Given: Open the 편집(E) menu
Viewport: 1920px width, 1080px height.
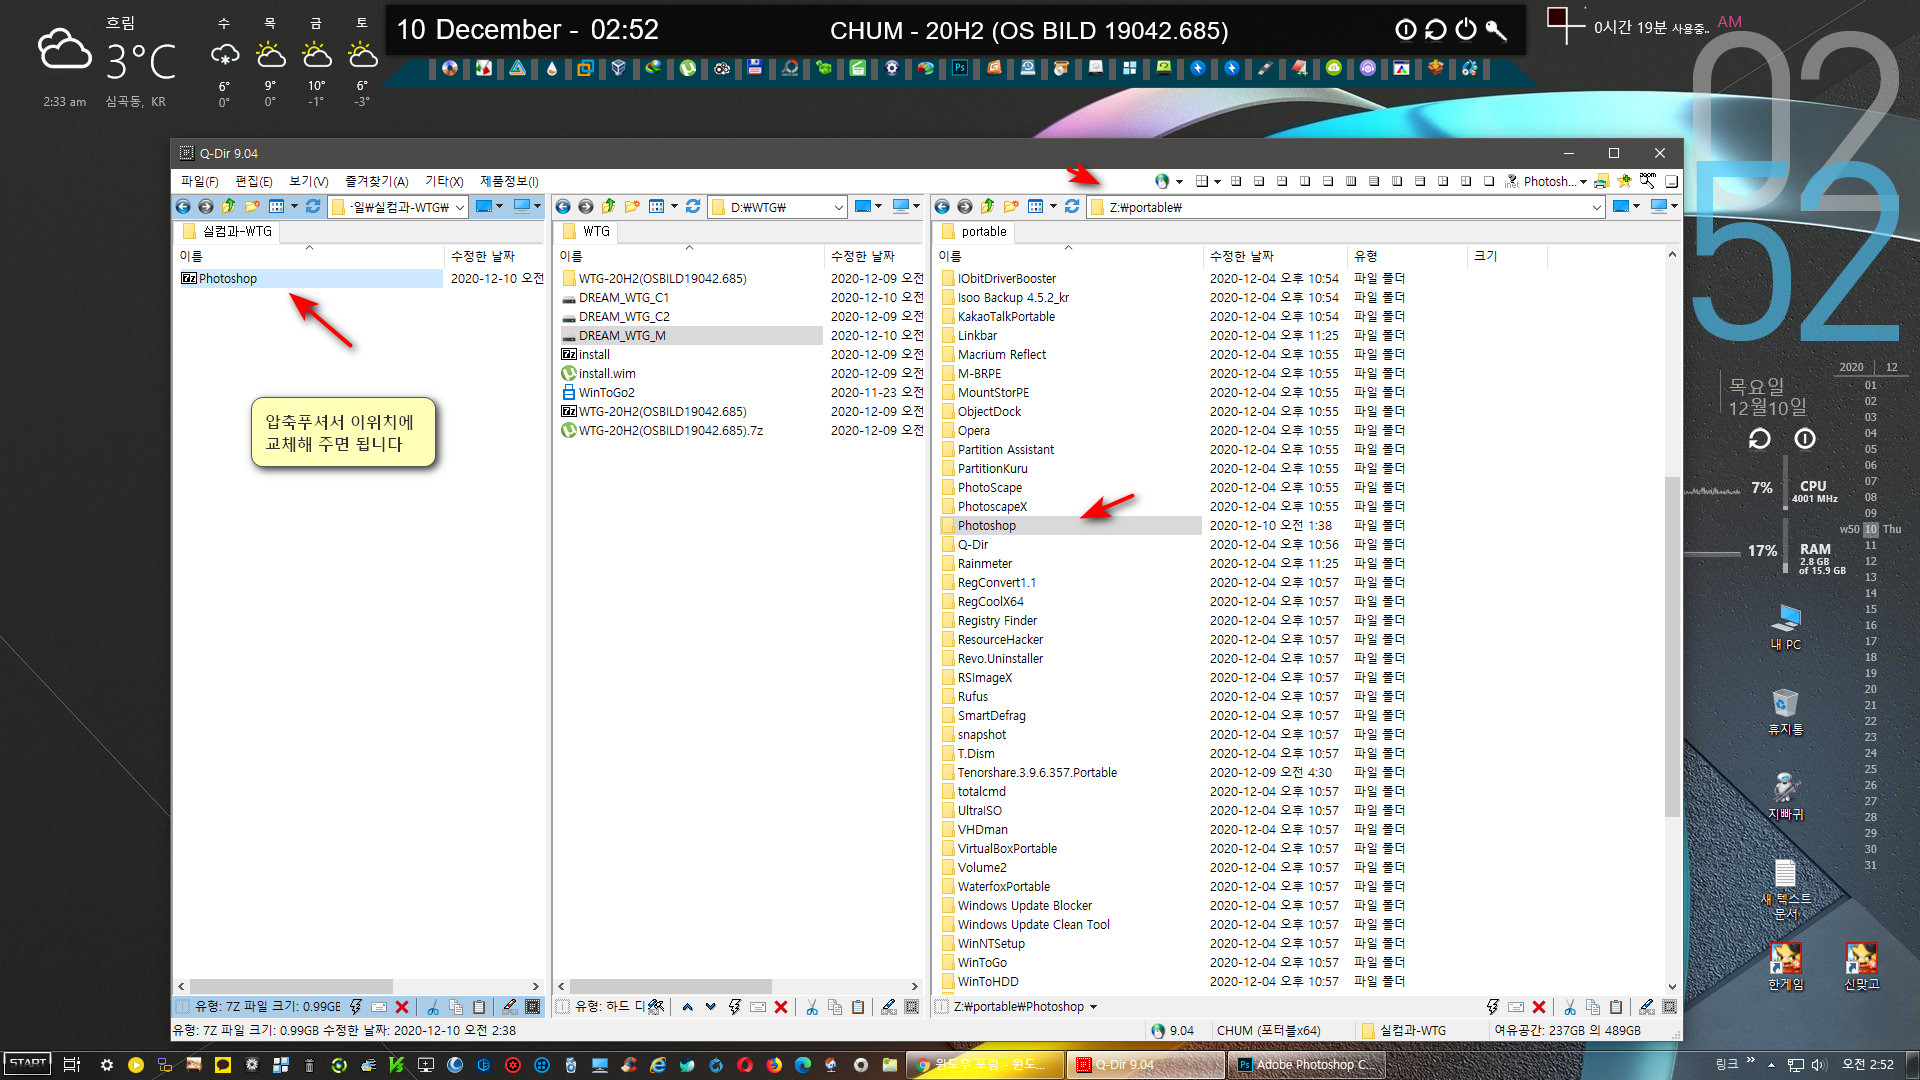Looking at the screenshot, I should (x=254, y=181).
